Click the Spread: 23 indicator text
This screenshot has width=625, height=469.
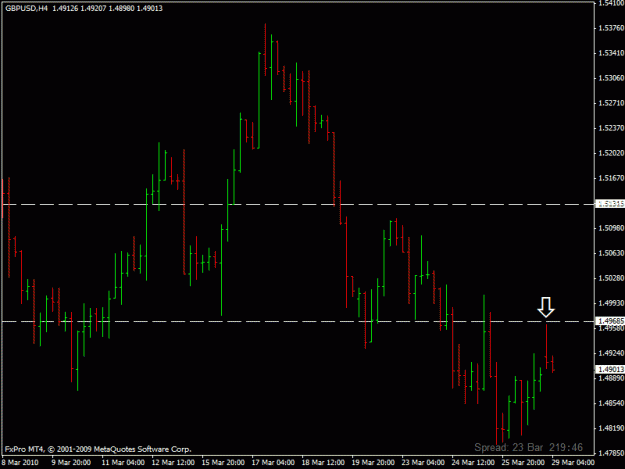pos(497,447)
